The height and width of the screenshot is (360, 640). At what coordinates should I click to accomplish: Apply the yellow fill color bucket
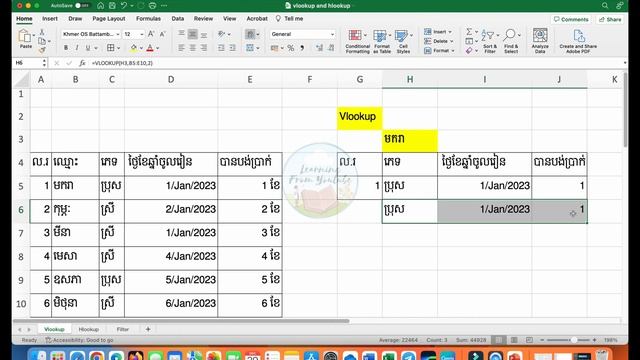click(x=133, y=48)
